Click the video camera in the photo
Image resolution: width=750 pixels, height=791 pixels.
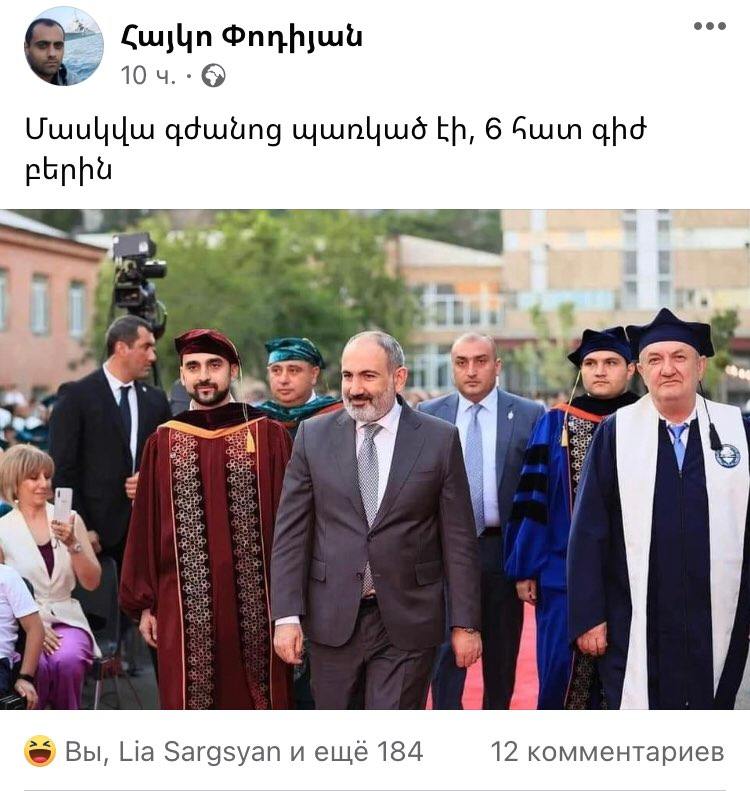139,279
